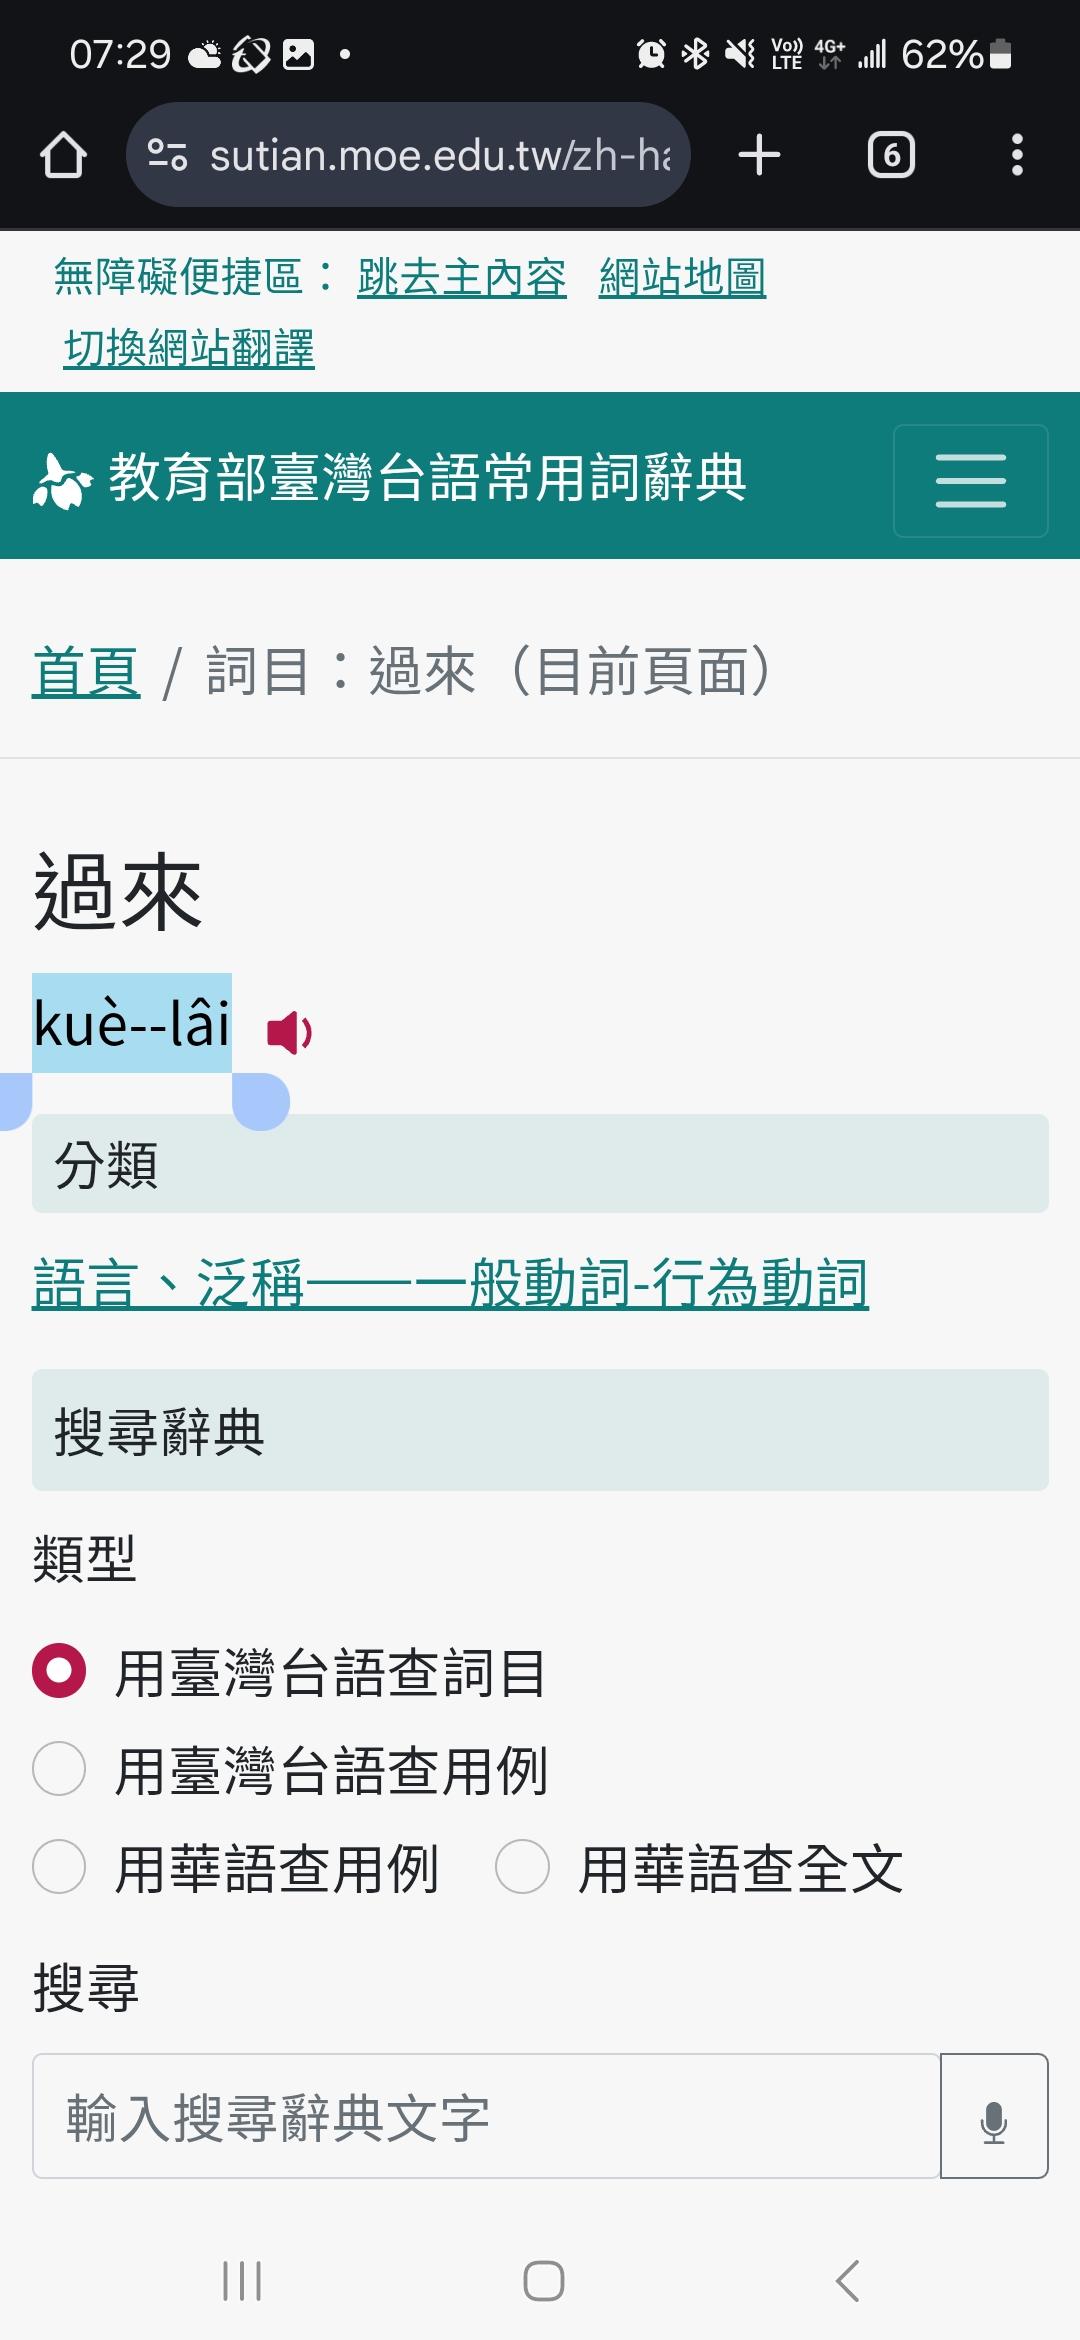Open the 語言、泛稱 category link
The image size is (1080, 2340).
(x=450, y=1283)
